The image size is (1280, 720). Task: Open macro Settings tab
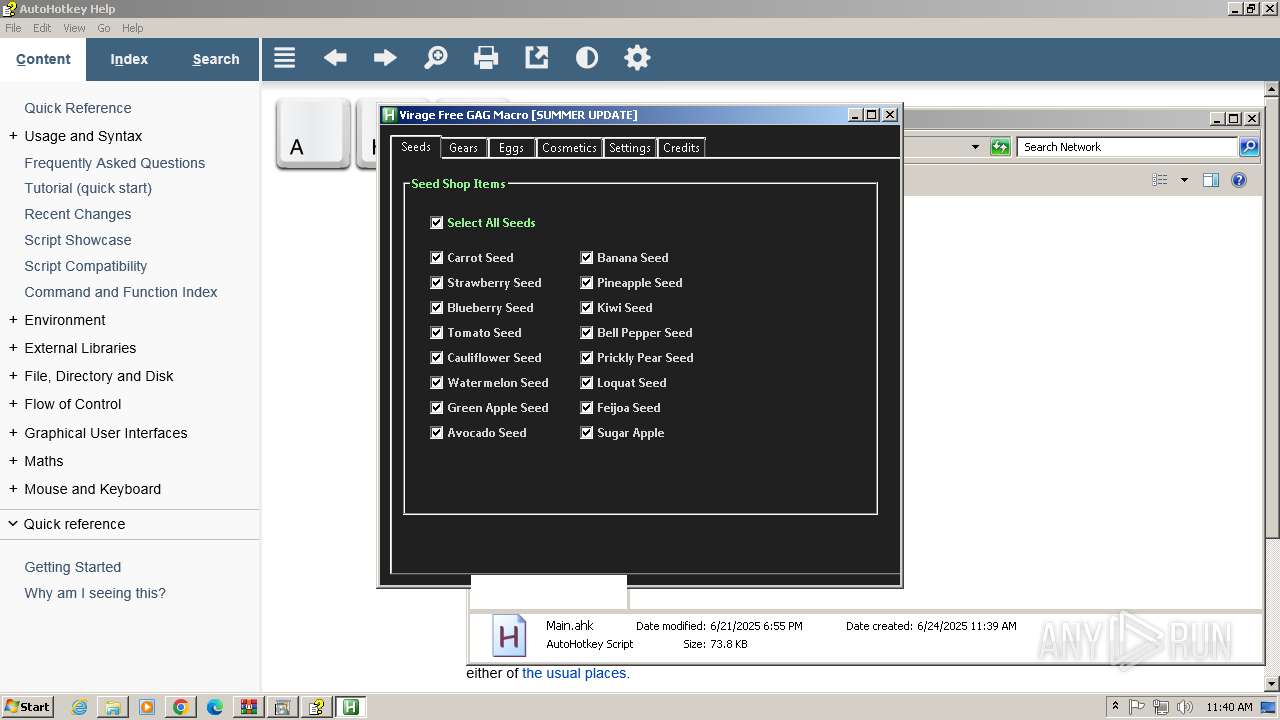[x=630, y=148]
